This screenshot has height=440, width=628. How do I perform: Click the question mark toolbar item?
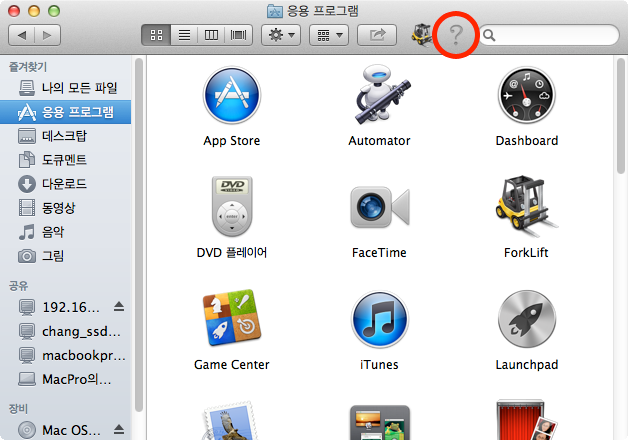tap(455, 35)
